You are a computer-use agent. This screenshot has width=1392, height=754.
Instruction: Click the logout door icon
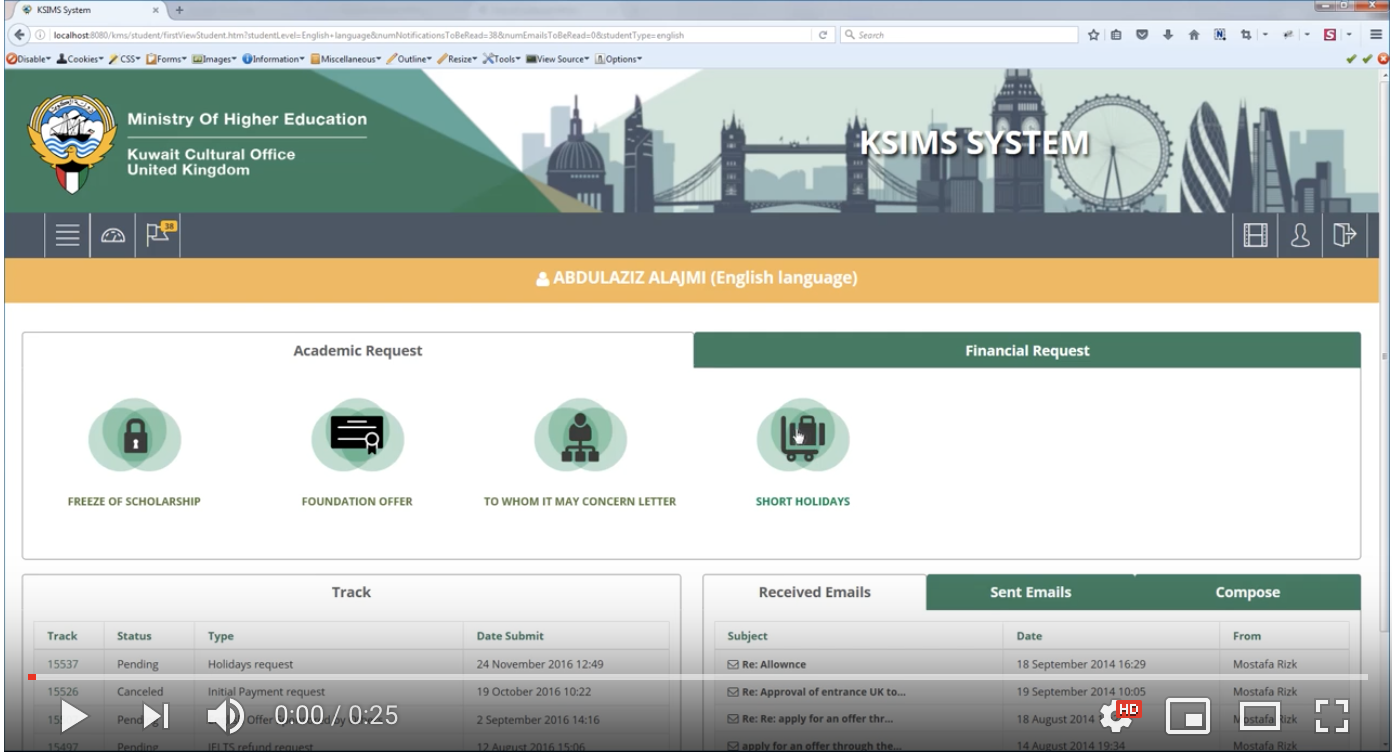pos(1344,235)
